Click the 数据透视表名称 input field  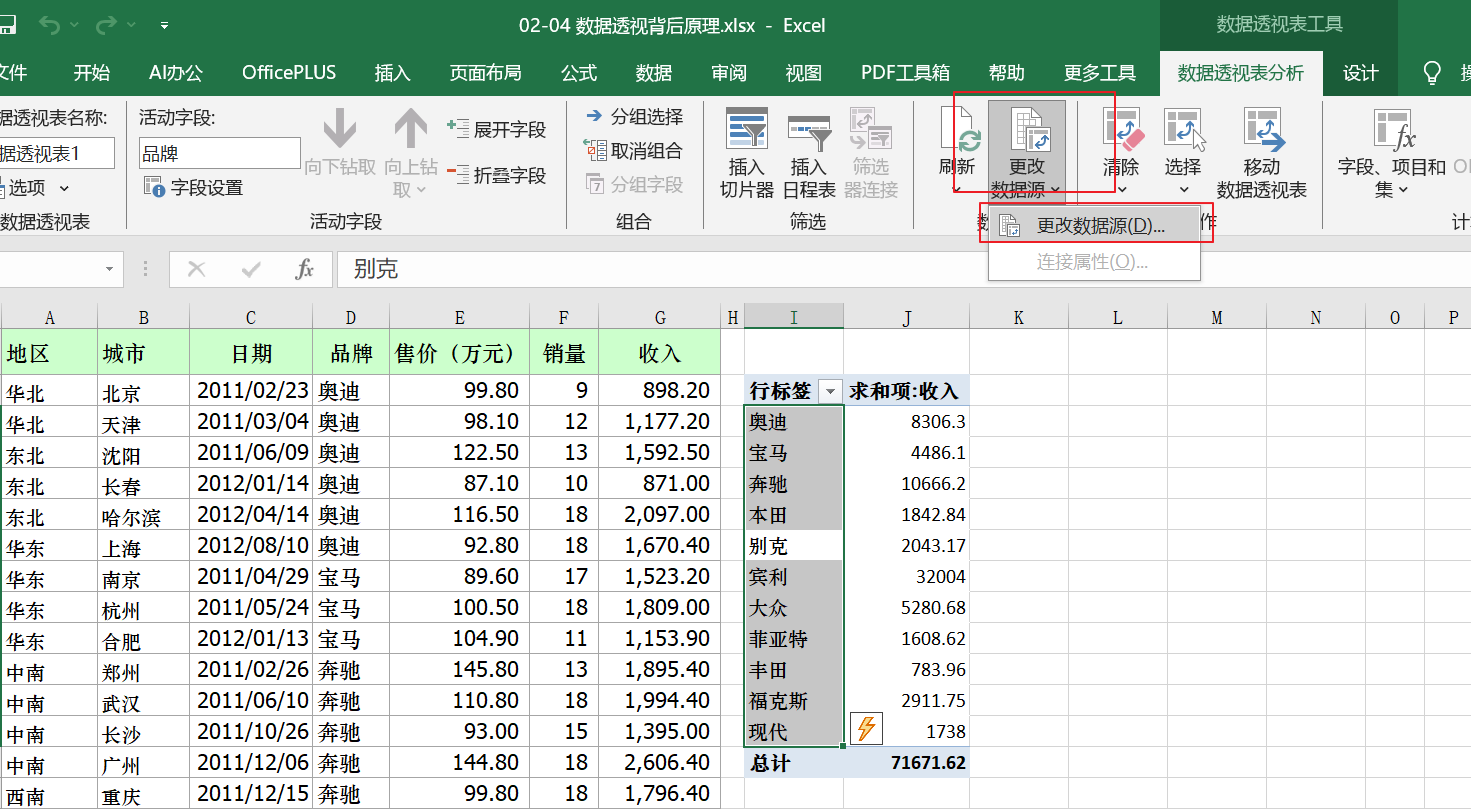[57, 153]
